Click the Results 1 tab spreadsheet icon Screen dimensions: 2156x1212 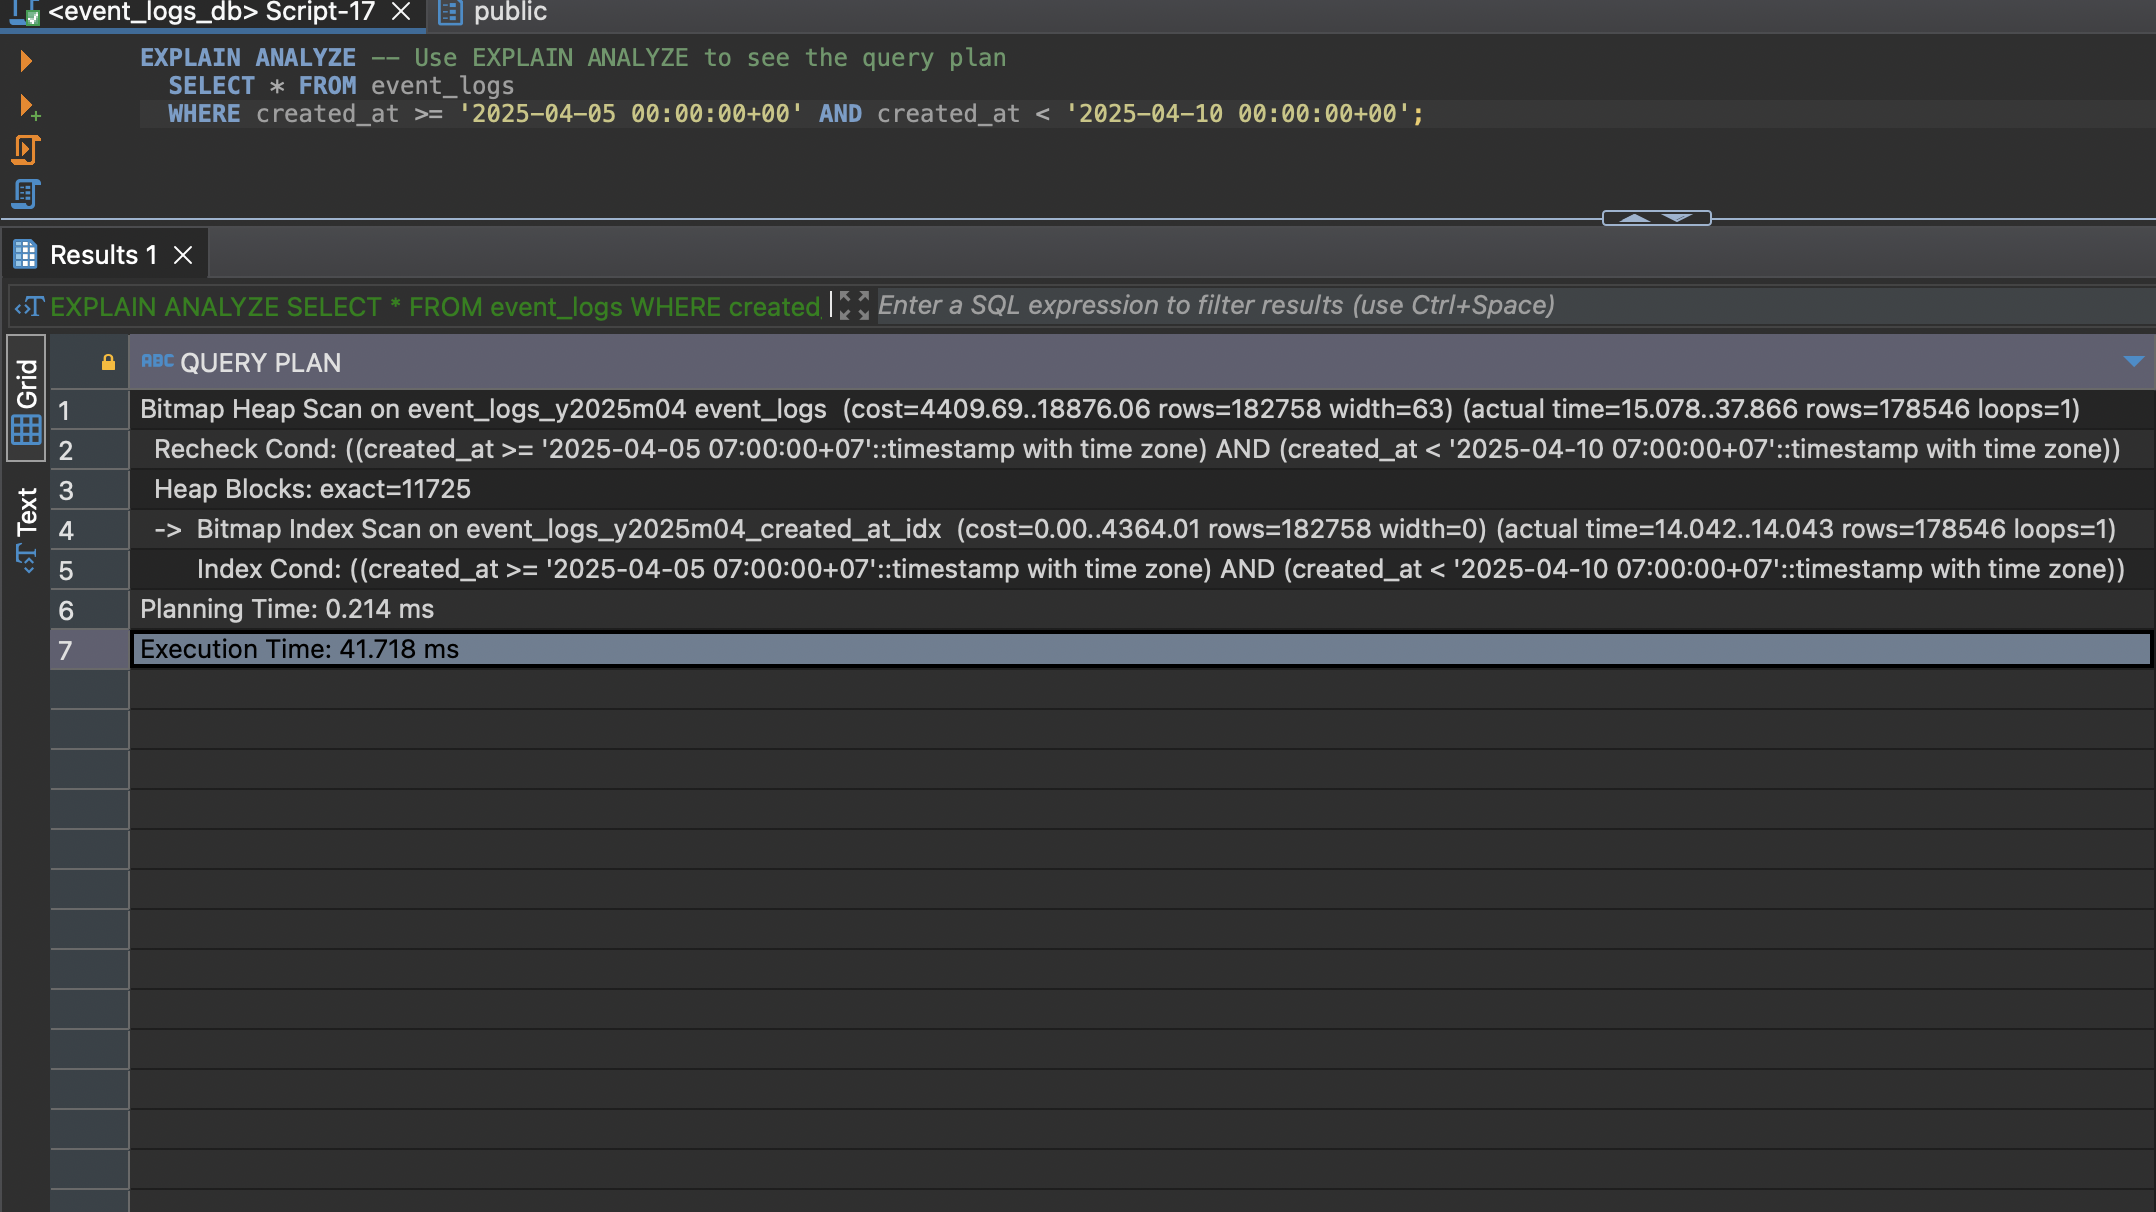point(24,254)
